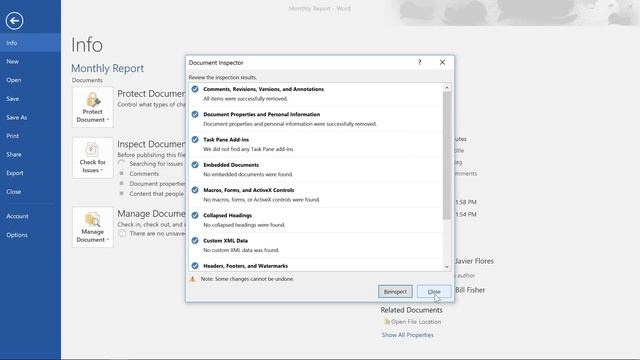Click the Monthly Report document title
Viewport: 640px width, 360px height.
[107, 68]
